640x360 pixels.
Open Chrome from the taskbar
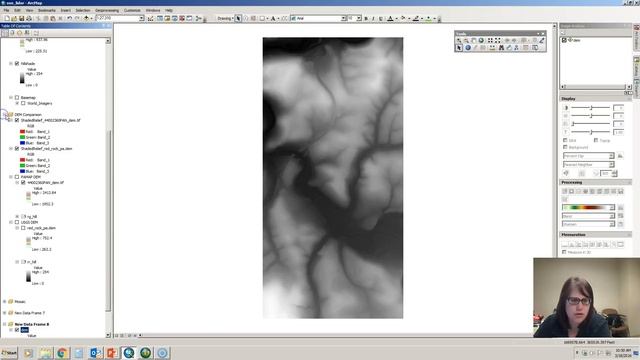[62, 353]
